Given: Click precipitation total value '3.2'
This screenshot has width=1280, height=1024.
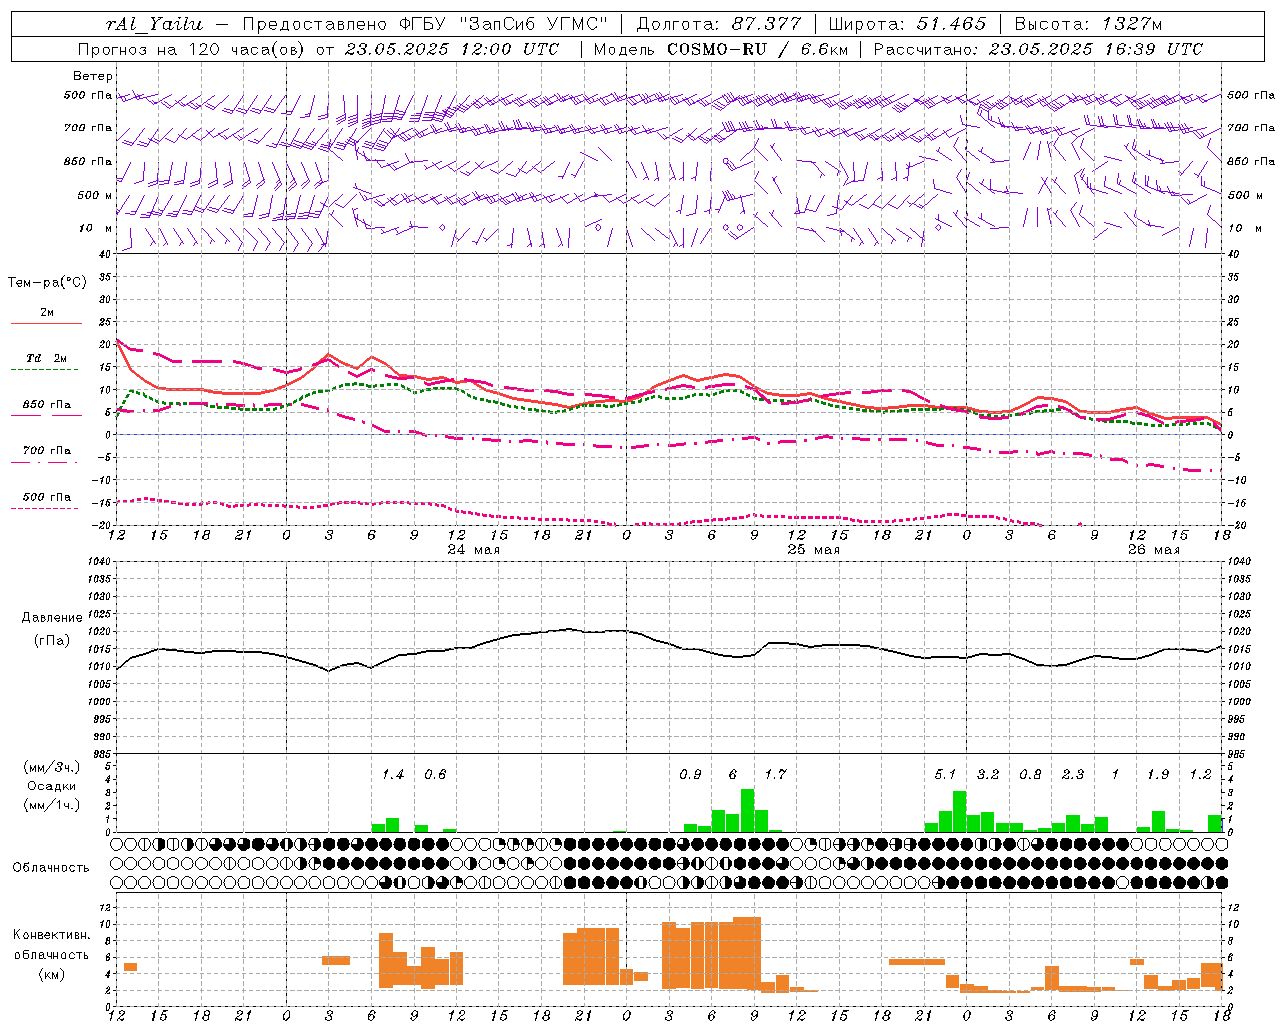Looking at the screenshot, I should pos(988,774).
